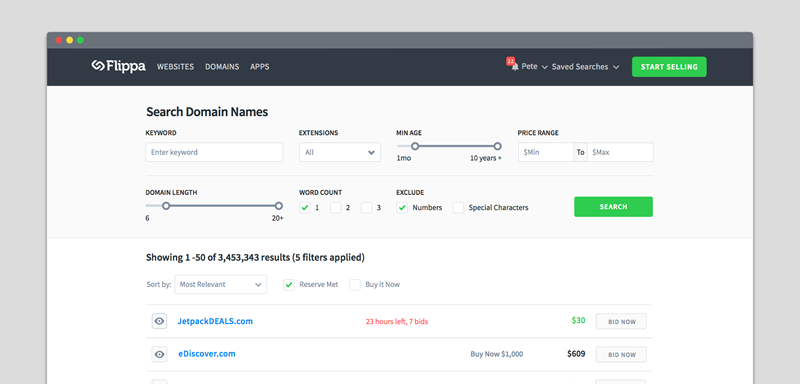Click the yellow minimize window button
Image resolution: width=800 pixels, height=384 pixels.
69,40
